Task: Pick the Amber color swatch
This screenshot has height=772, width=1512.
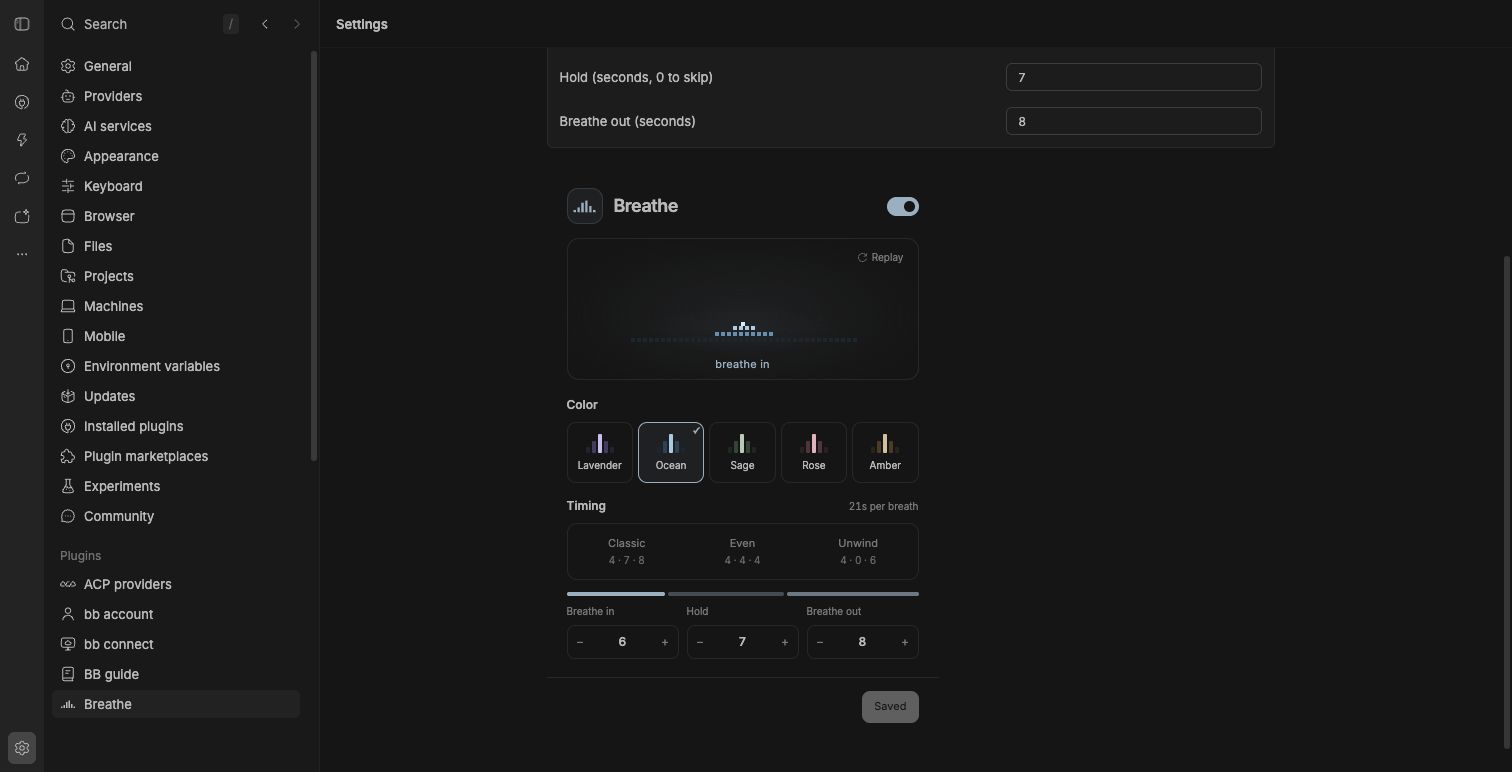Action: click(x=885, y=452)
